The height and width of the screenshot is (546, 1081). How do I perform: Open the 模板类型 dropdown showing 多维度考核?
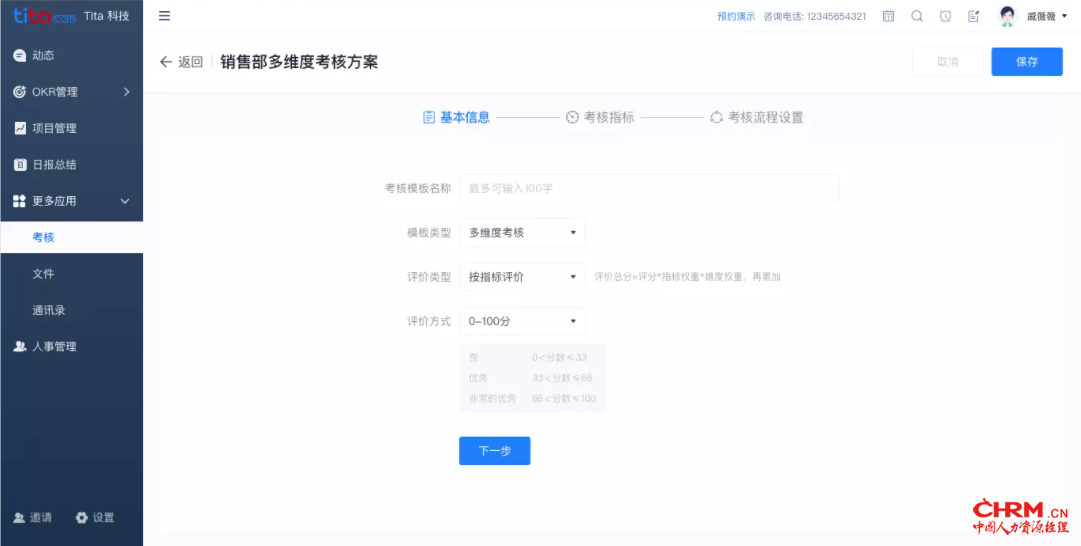tap(522, 233)
